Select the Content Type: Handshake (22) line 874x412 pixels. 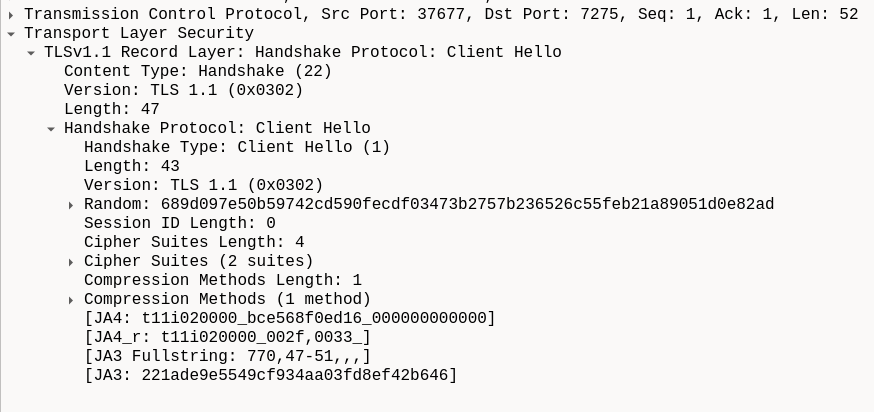tap(197, 71)
